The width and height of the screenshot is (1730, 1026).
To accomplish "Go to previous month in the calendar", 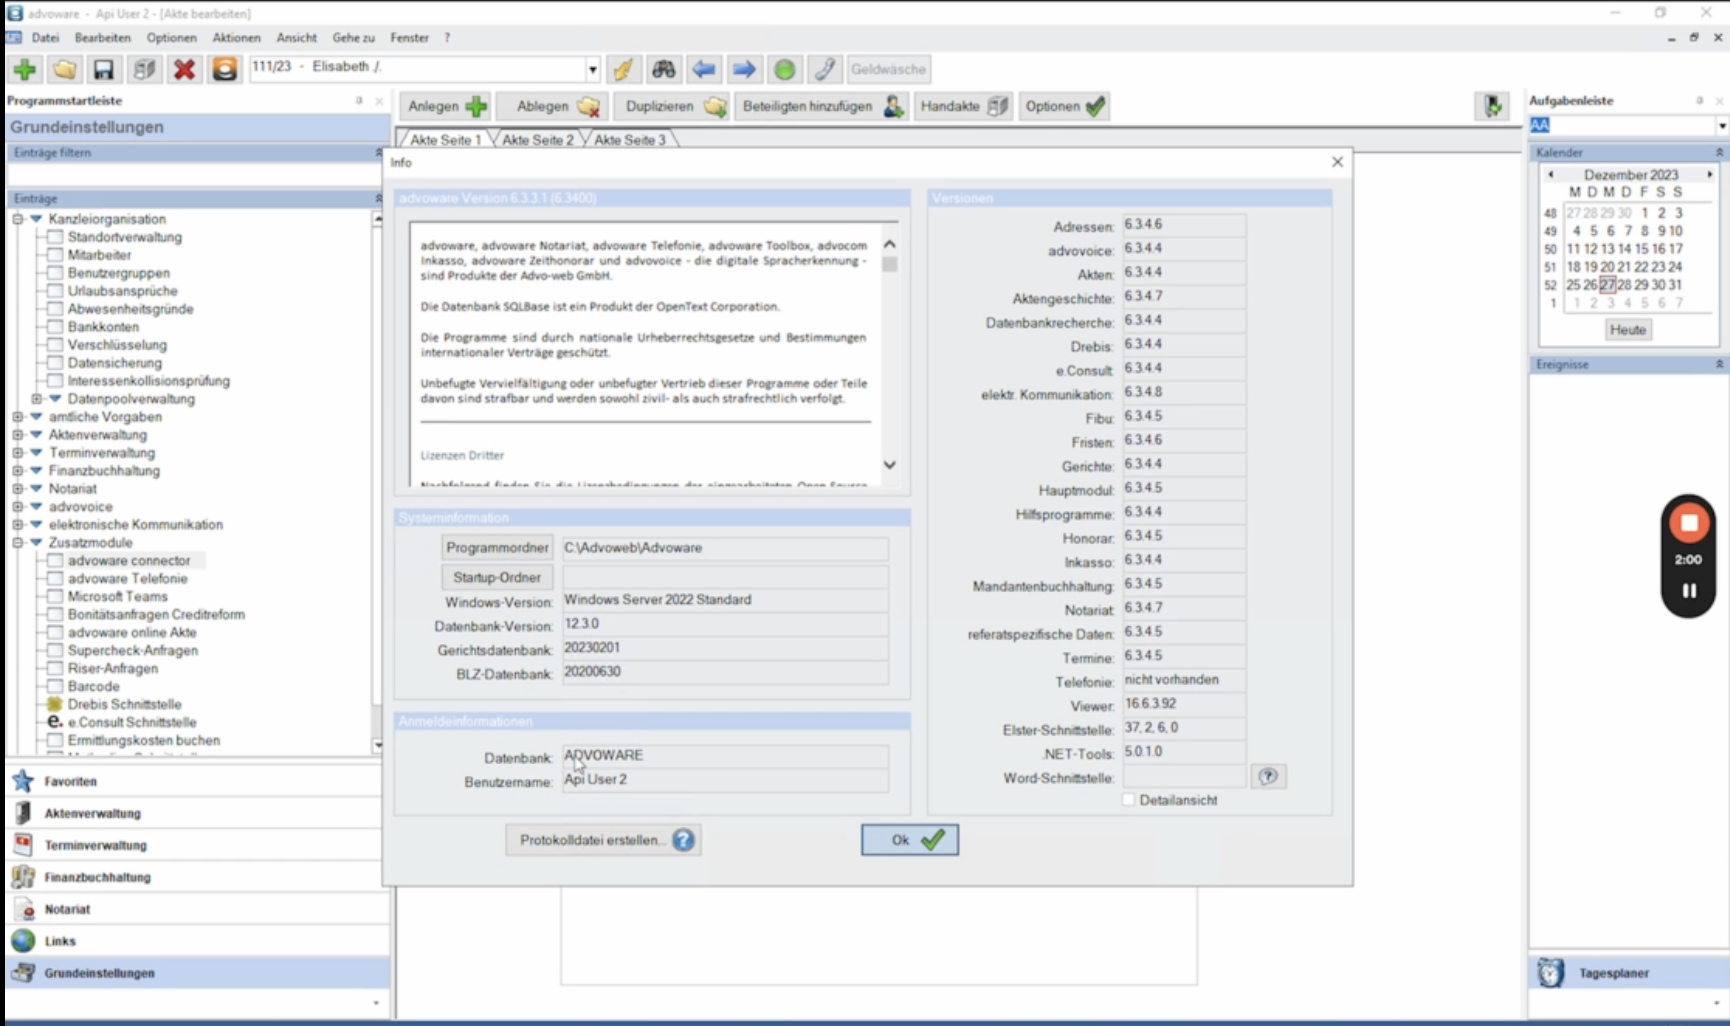I will click(1551, 175).
